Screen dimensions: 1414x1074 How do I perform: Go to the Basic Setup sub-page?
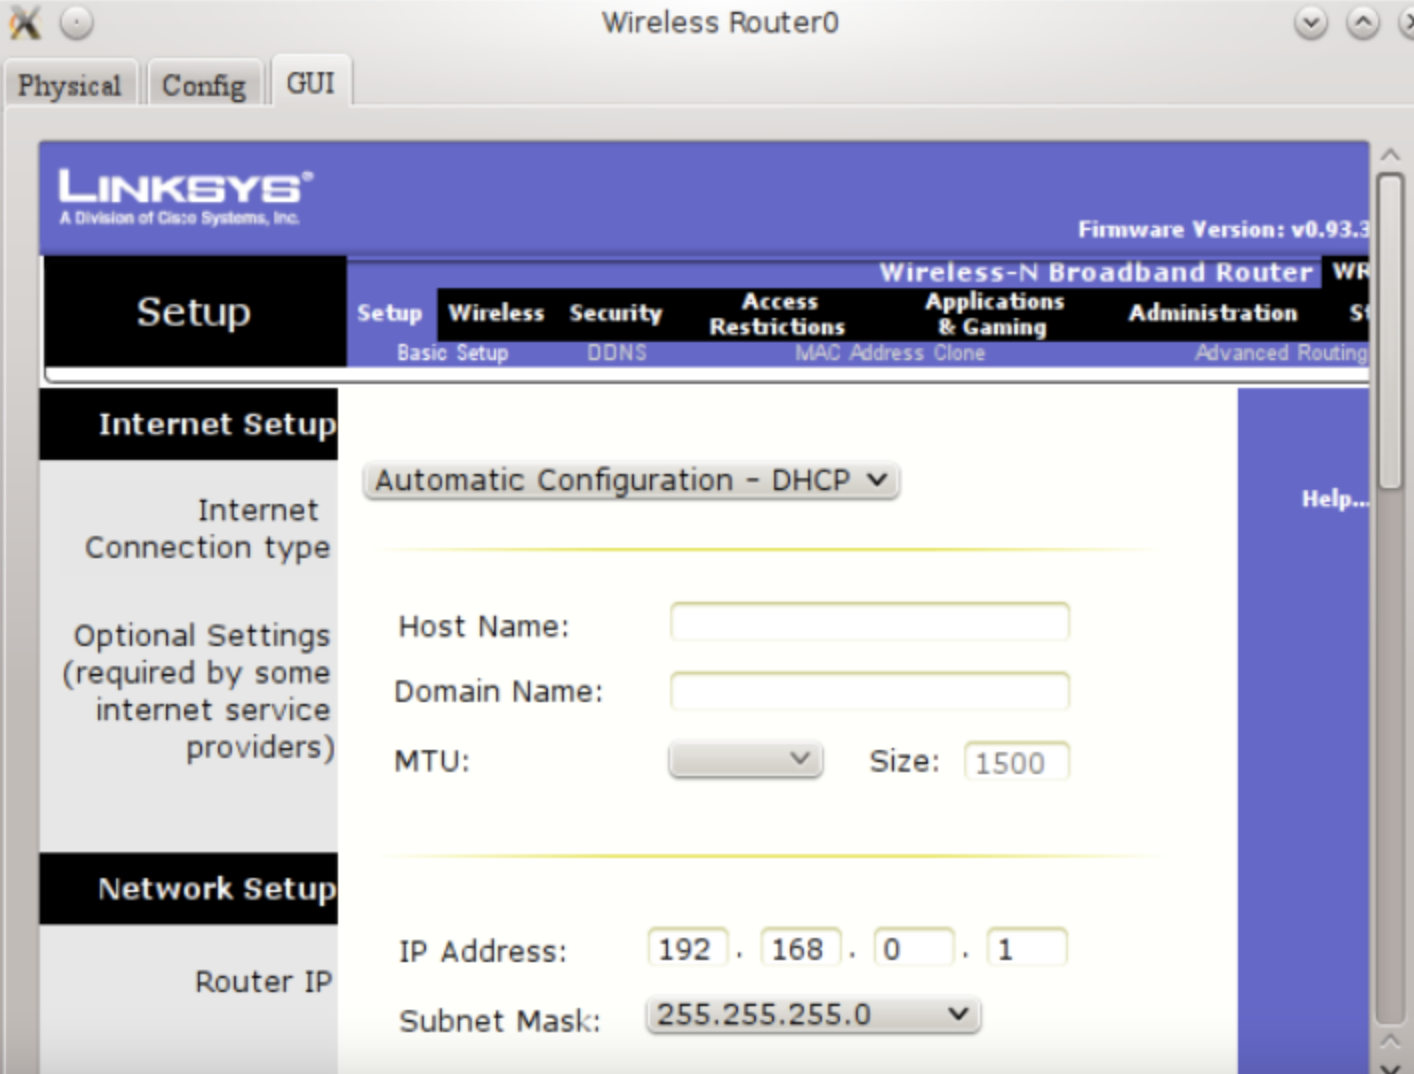point(453,353)
